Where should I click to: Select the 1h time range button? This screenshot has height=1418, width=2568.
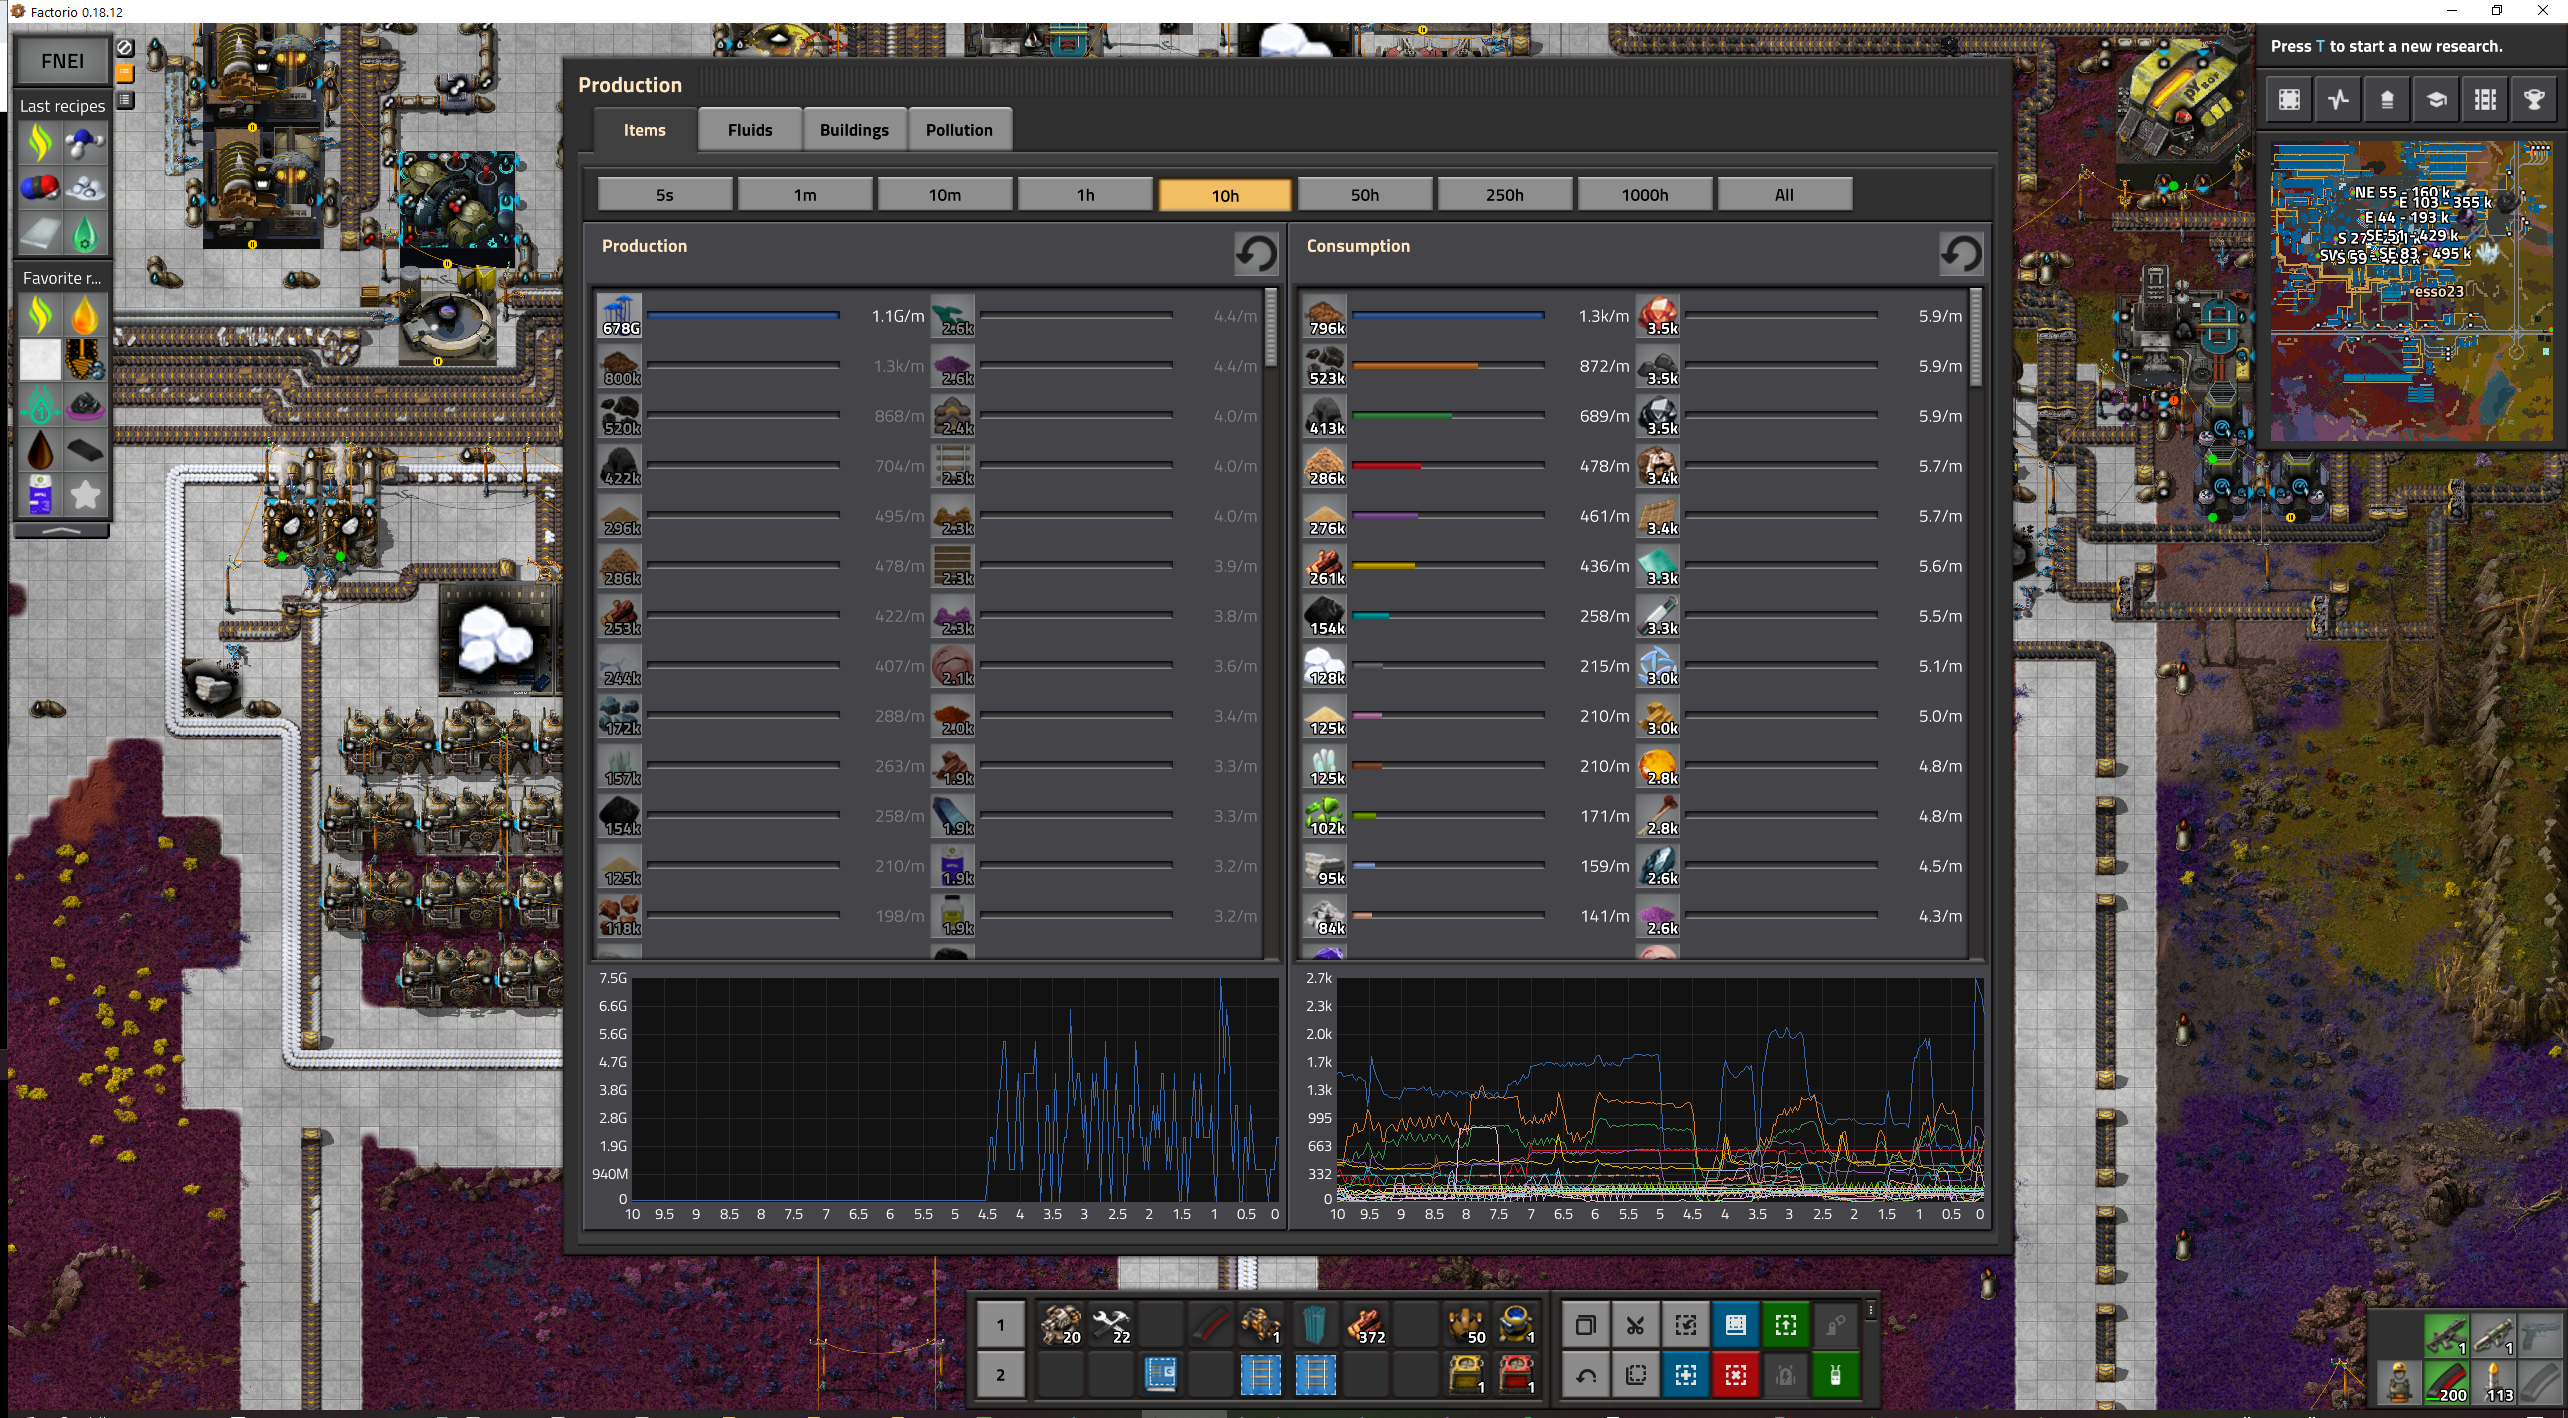pos(1085,195)
